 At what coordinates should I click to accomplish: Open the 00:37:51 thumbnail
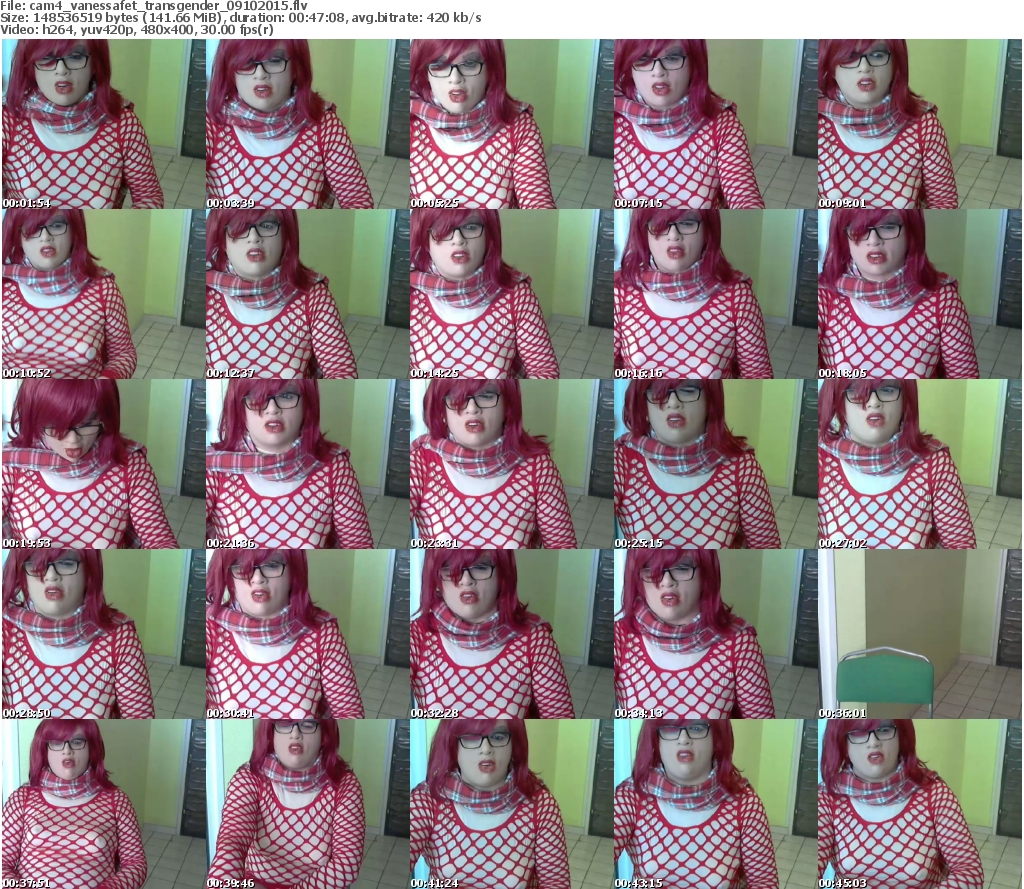coord(103,804)
